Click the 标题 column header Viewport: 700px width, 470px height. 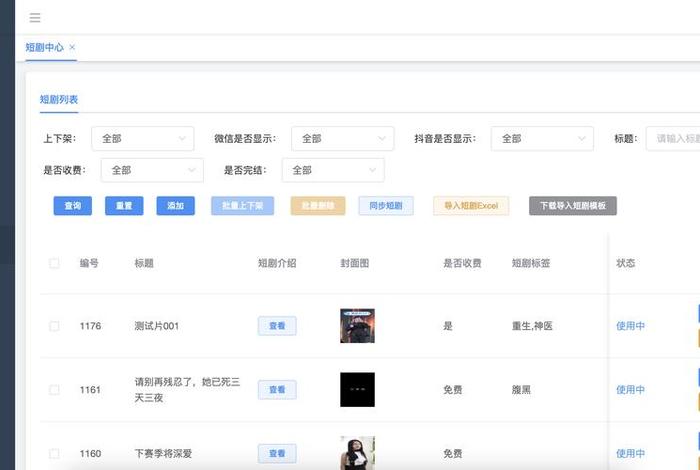(144, 263)
